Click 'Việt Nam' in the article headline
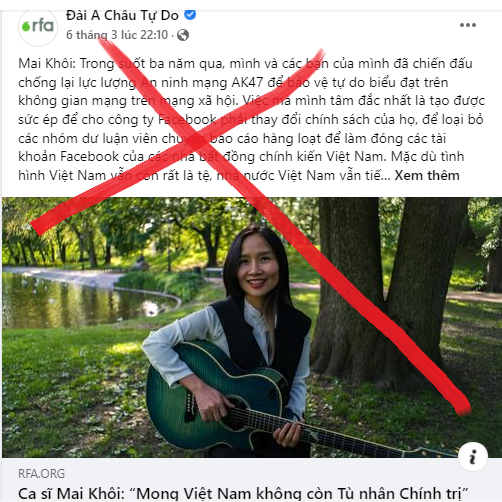The height and width of the screenshot is (502, 502). coord(215,493)
